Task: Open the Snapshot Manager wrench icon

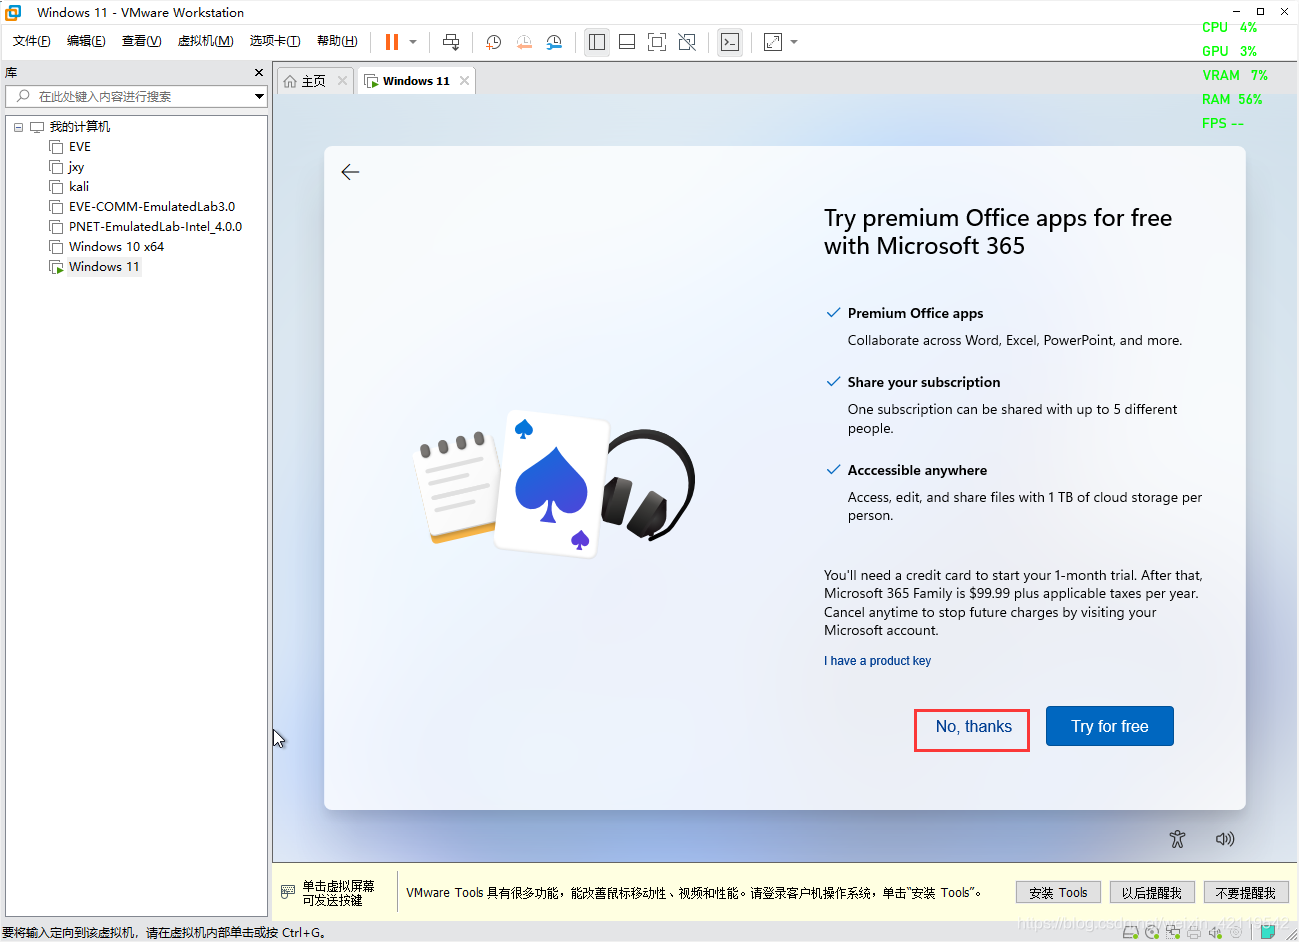Action: tap(554, 42)
